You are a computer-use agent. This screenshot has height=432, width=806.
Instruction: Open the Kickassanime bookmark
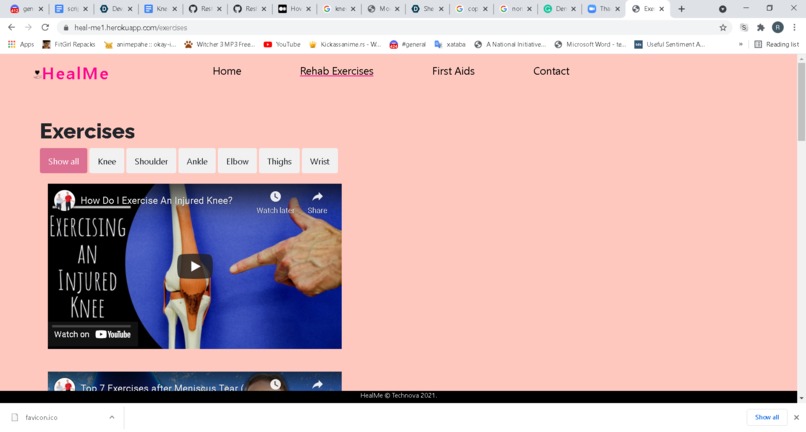point(345,45)
